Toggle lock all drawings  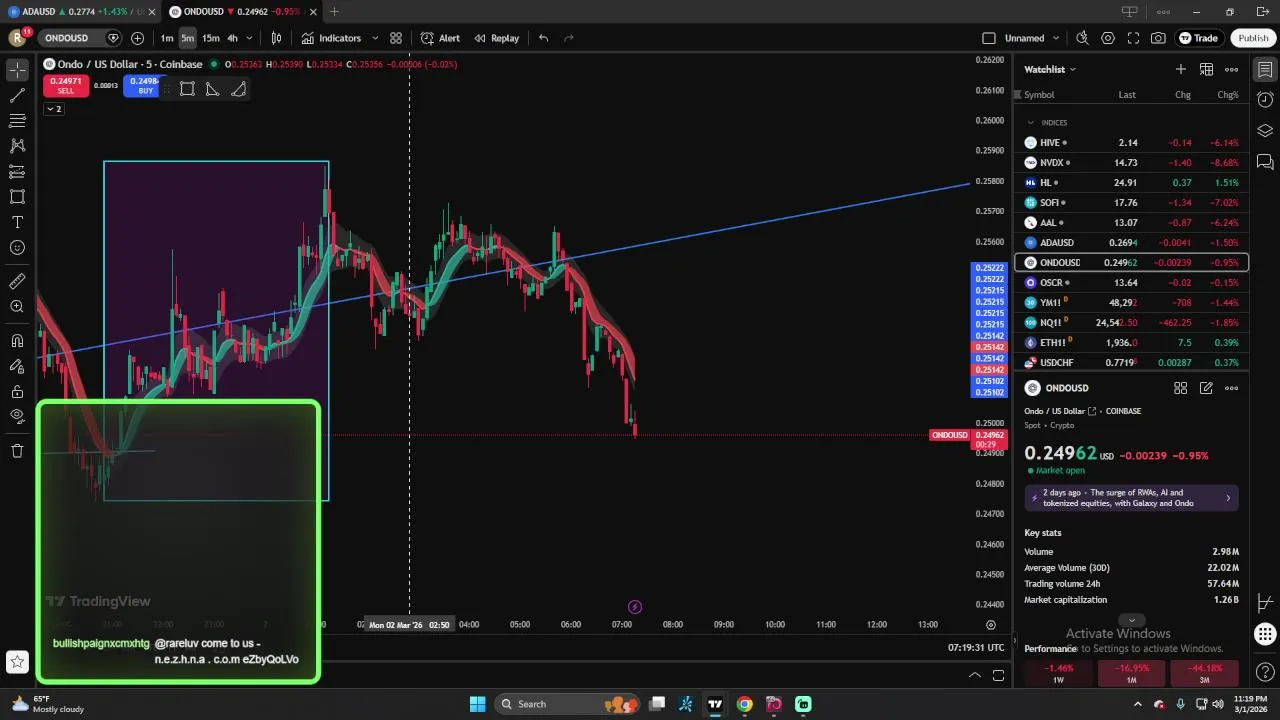coord(17,392)
